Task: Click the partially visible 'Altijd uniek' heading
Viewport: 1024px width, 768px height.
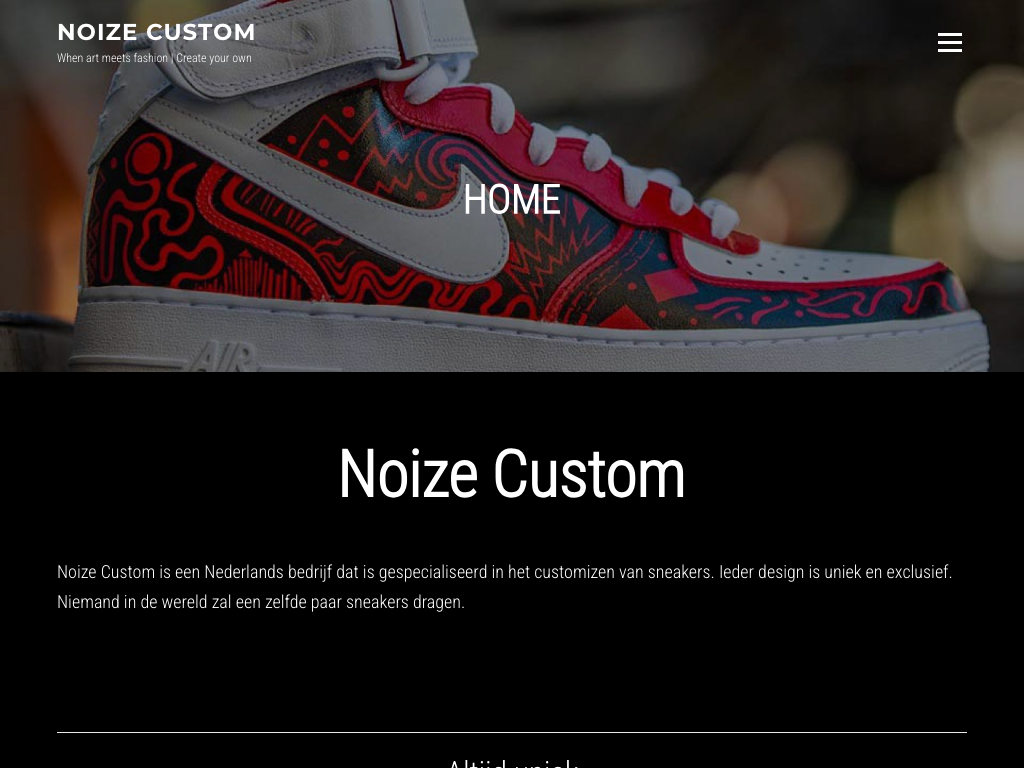Action: [512, 763]
